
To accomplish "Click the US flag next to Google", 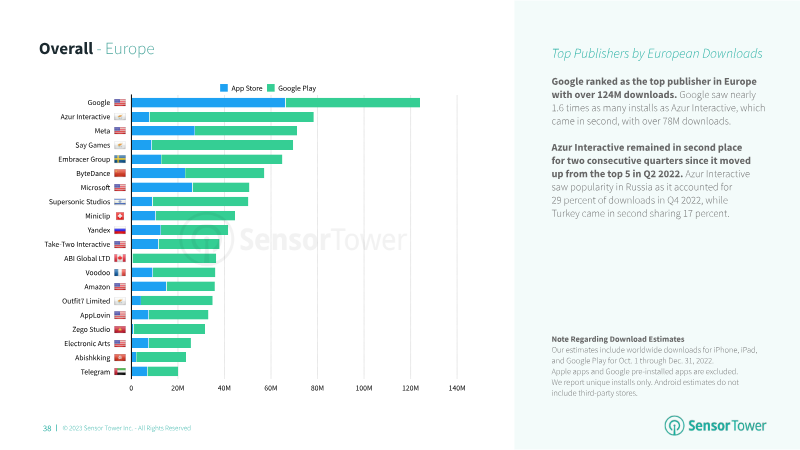I will pos(120,103).
